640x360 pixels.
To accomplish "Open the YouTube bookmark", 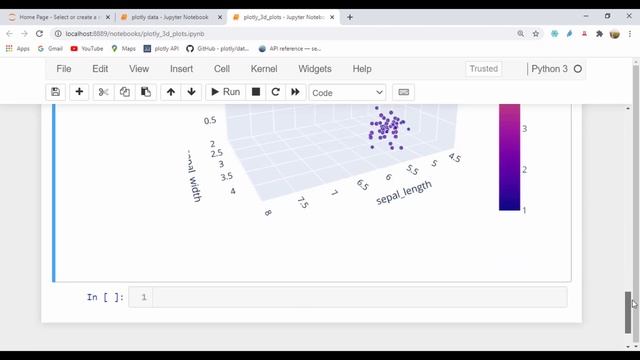I will (87, 49).
